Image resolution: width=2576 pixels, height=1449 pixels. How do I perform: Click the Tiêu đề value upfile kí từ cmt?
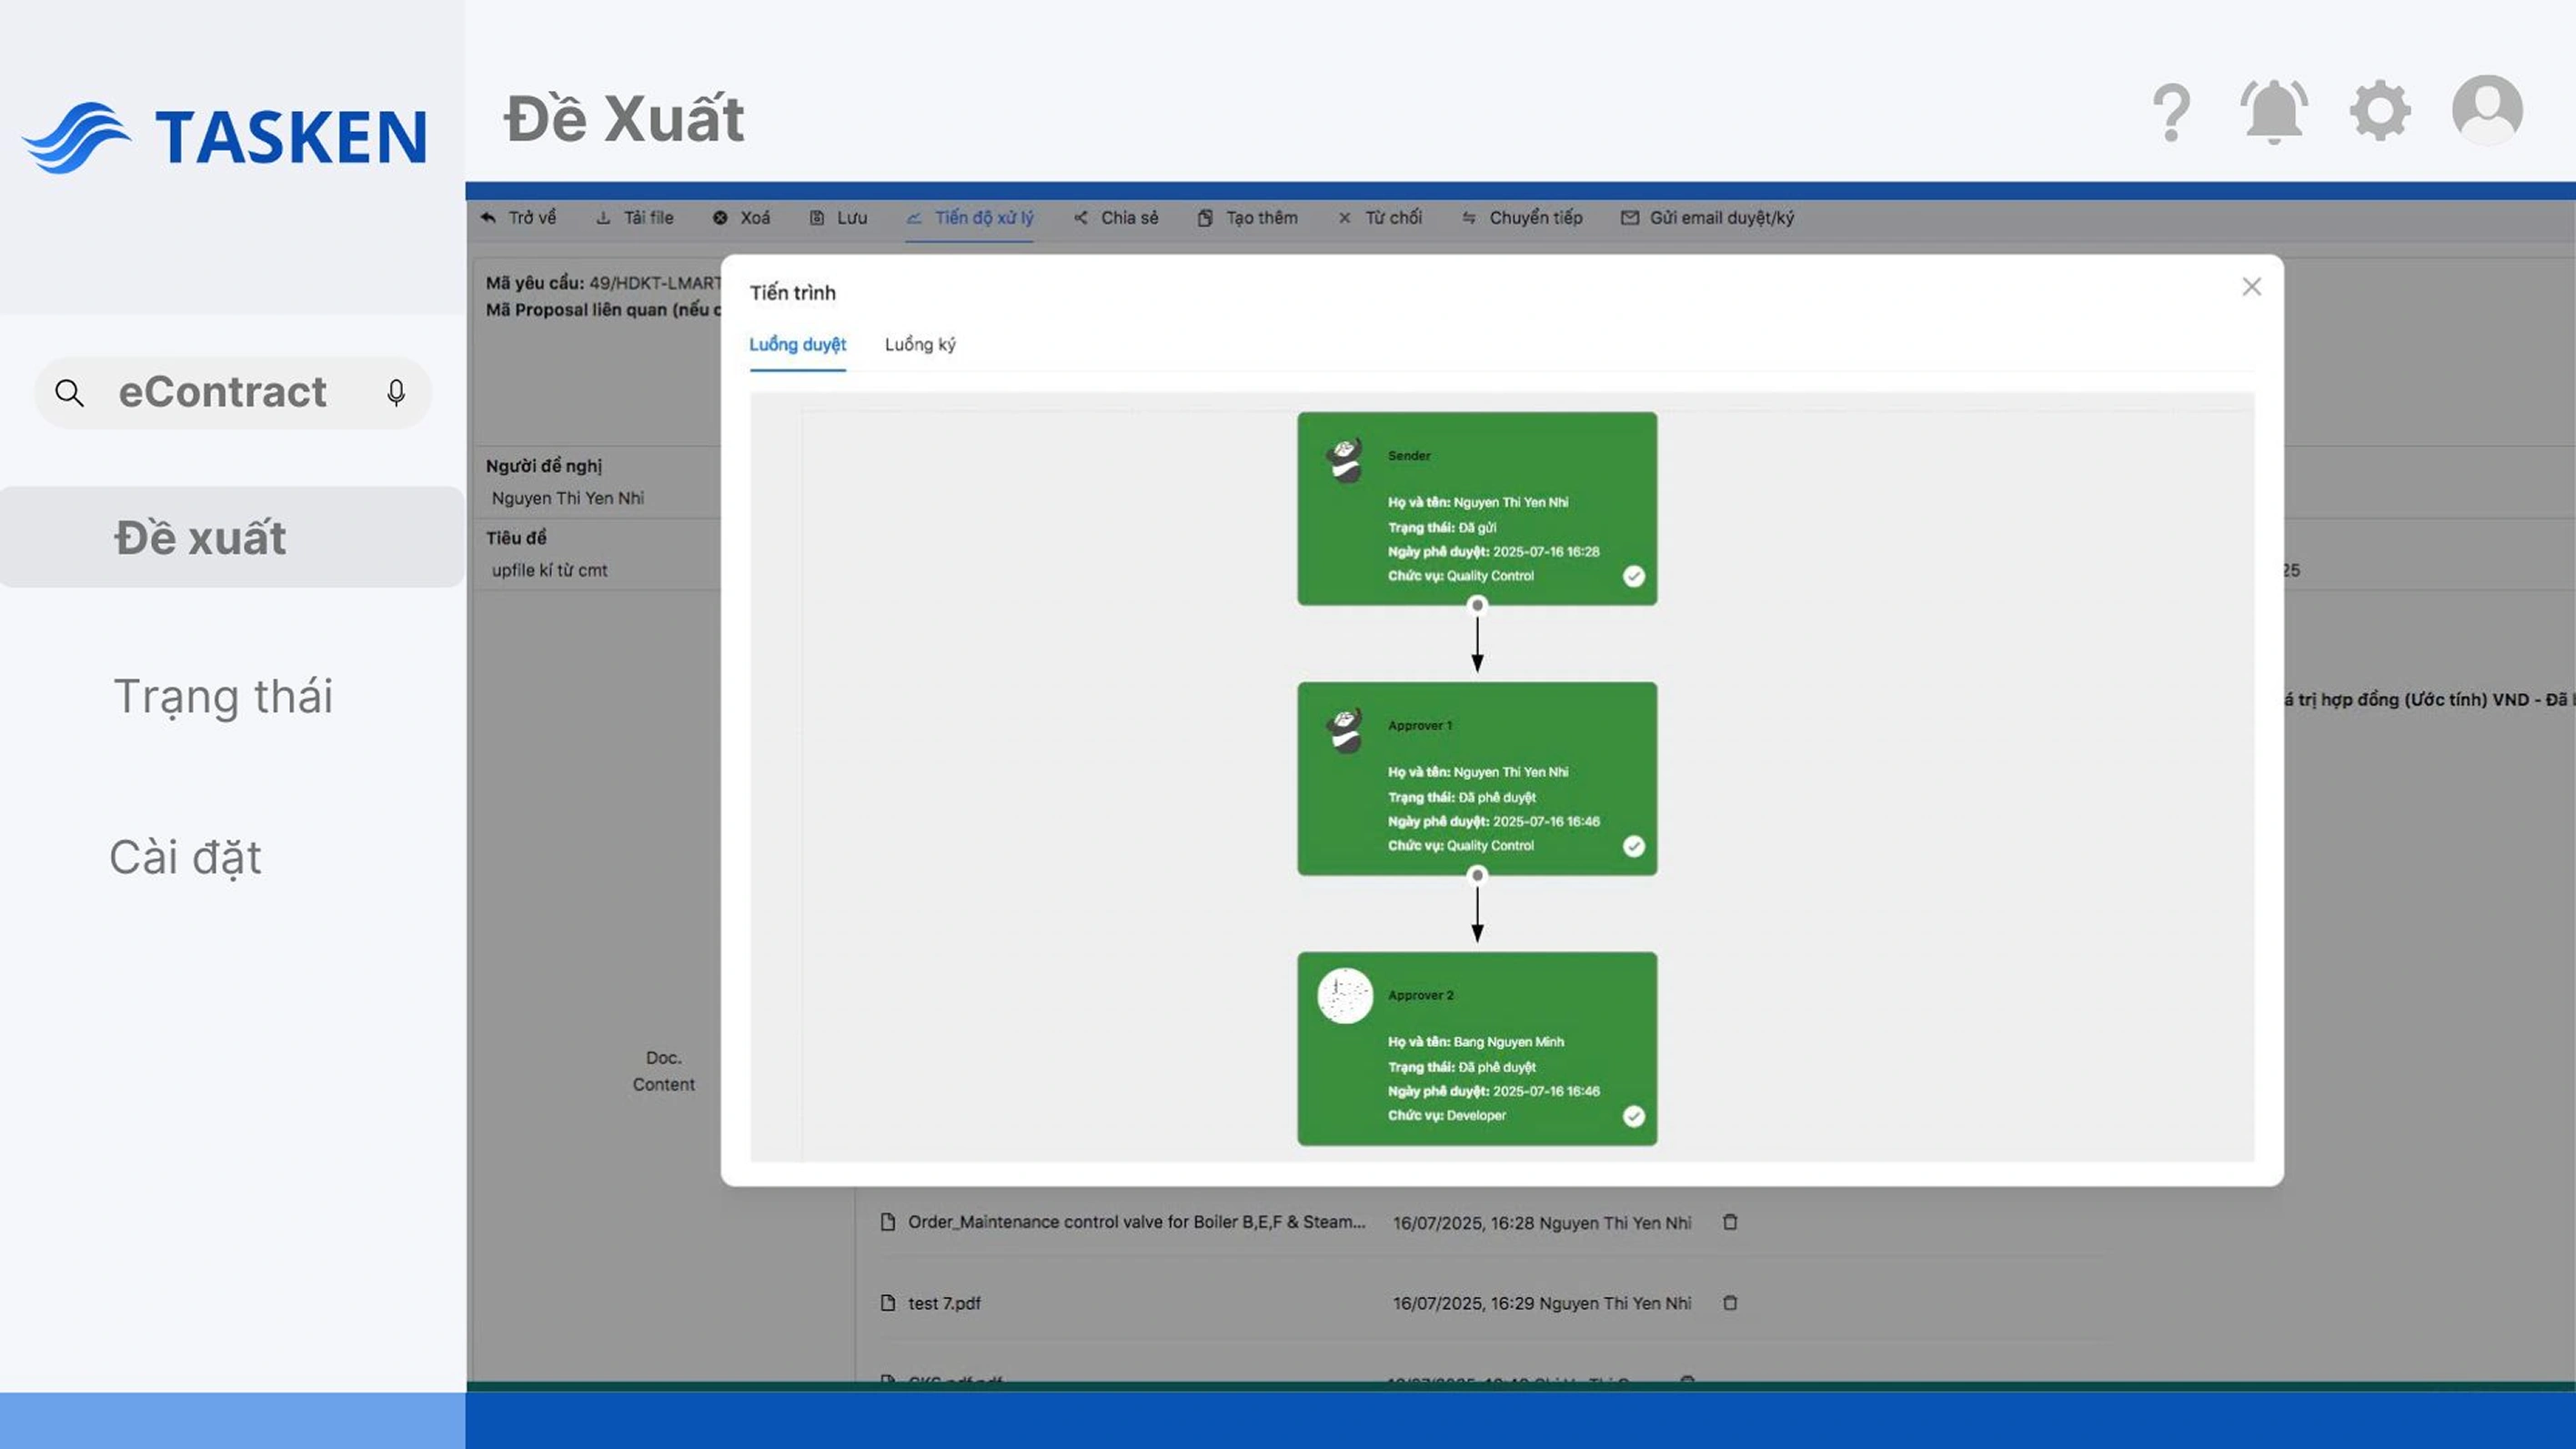coord(549,570)
